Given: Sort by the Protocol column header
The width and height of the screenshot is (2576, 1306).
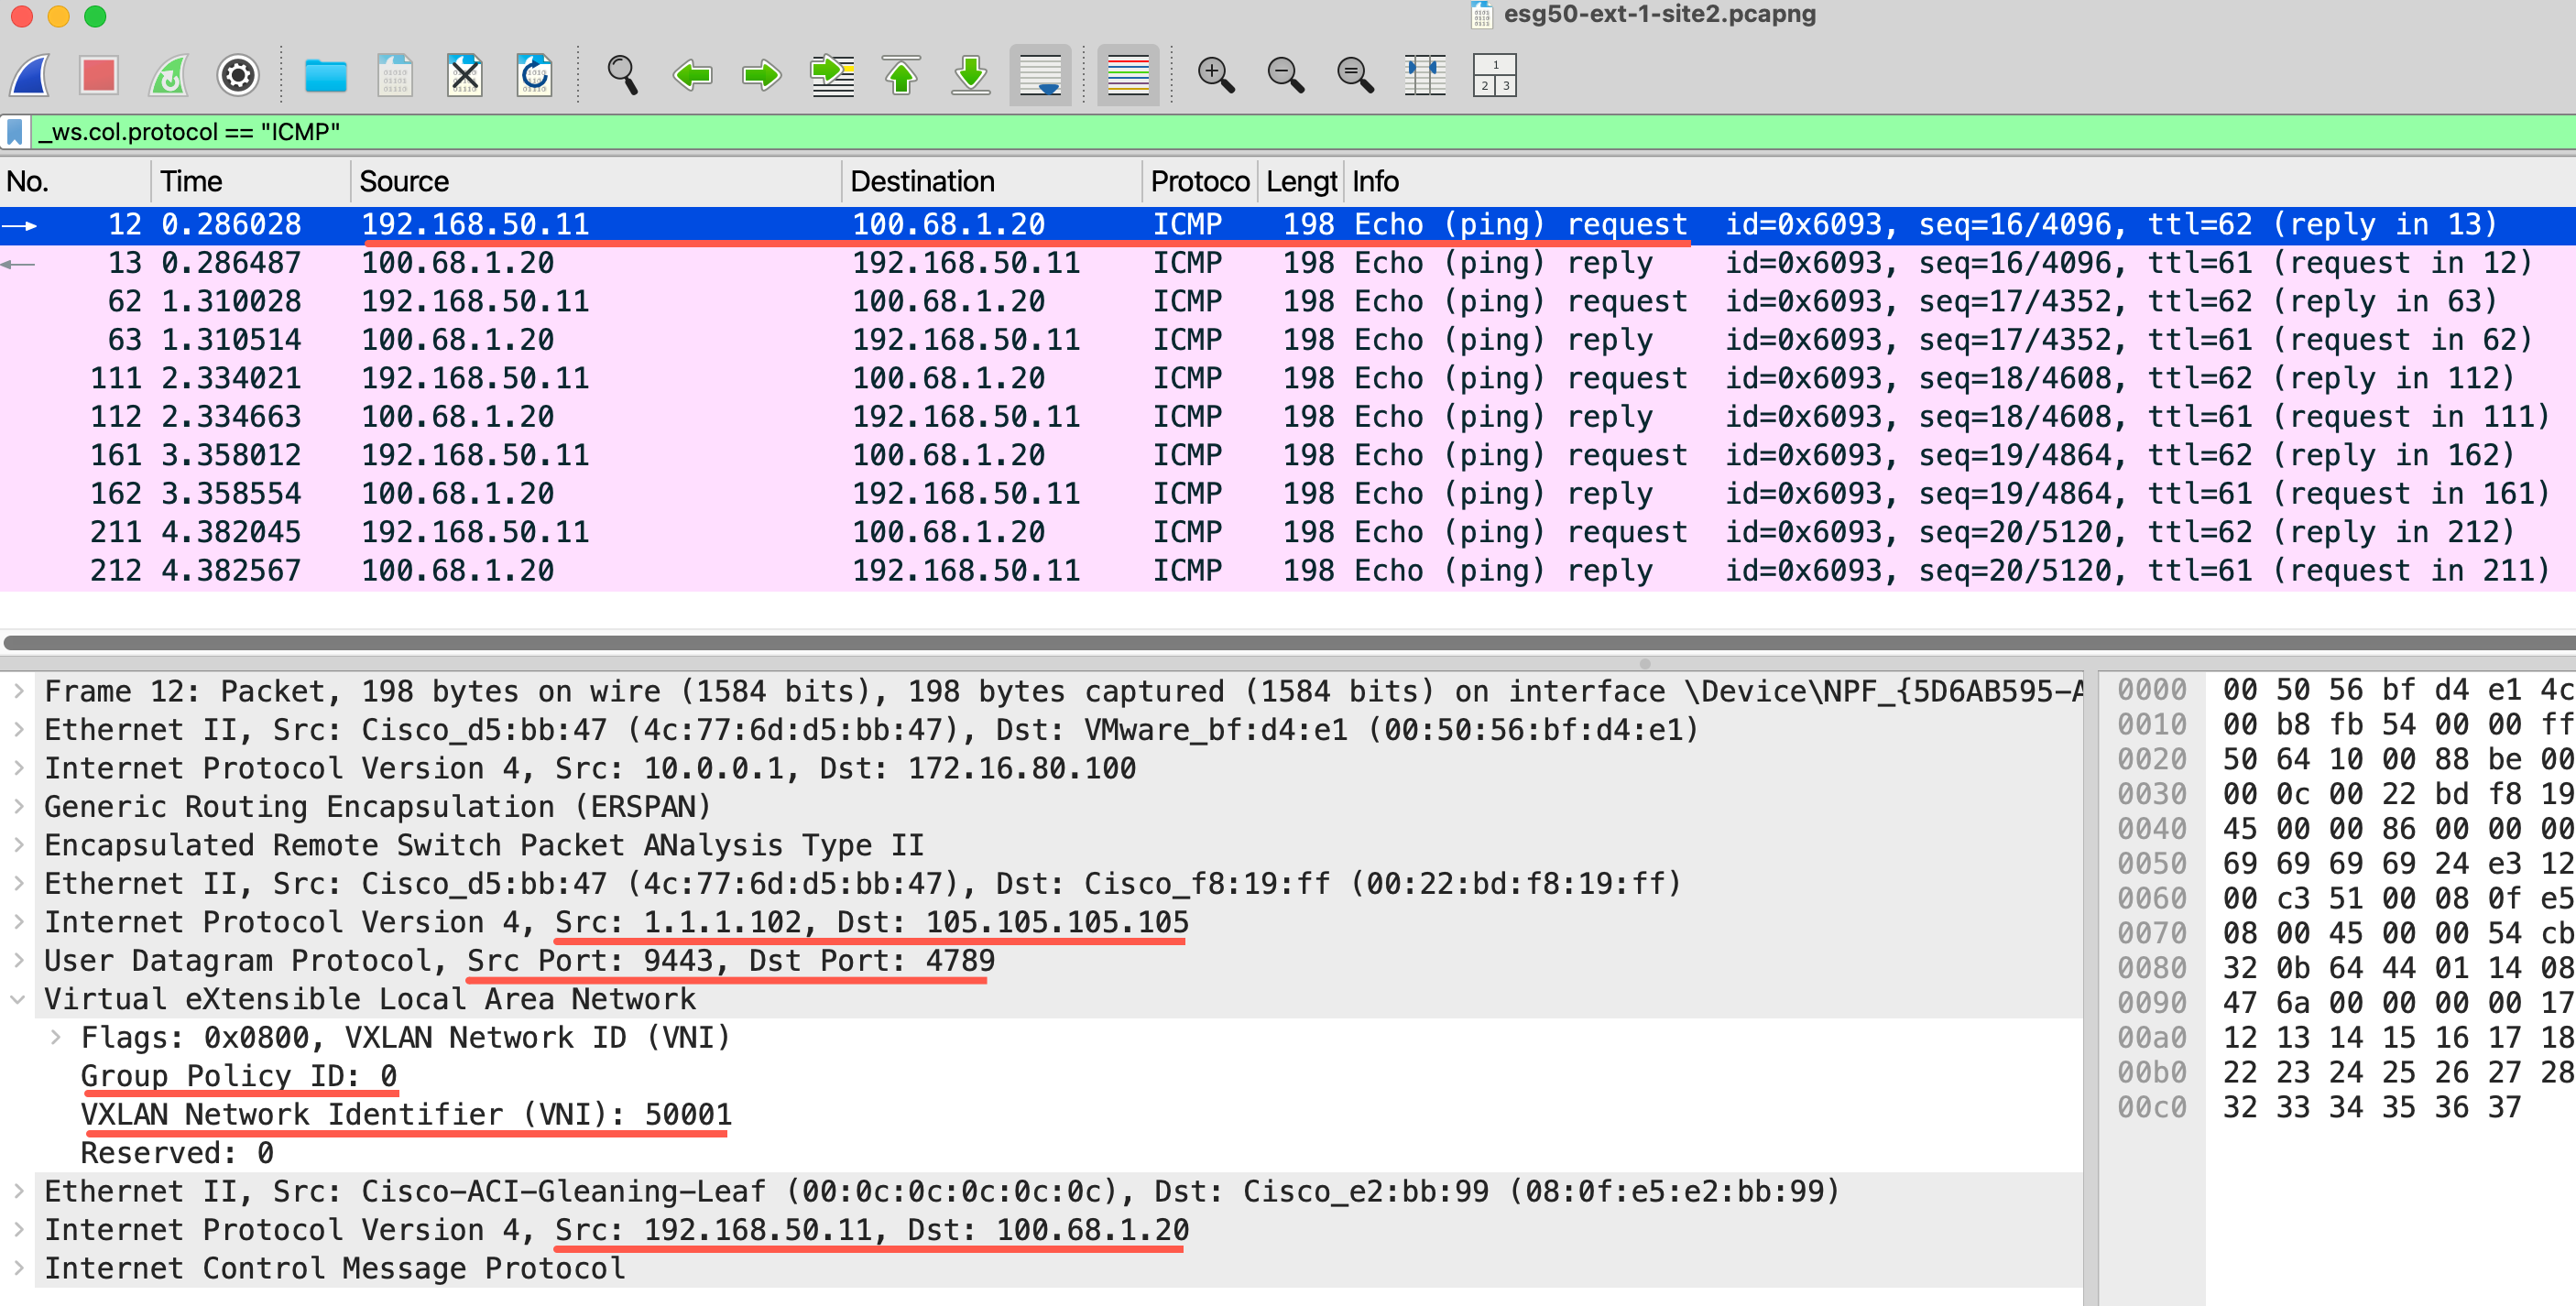Looking at the screenshot, I should 1199,181.
